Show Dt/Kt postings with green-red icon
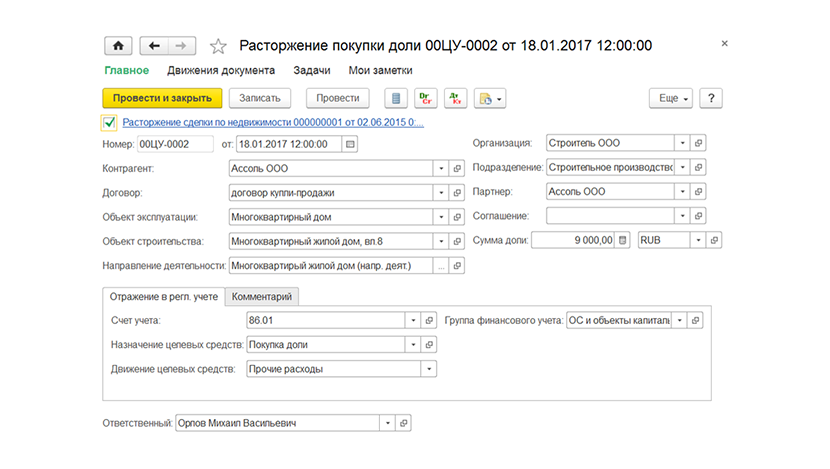 [x=455, y=98]
